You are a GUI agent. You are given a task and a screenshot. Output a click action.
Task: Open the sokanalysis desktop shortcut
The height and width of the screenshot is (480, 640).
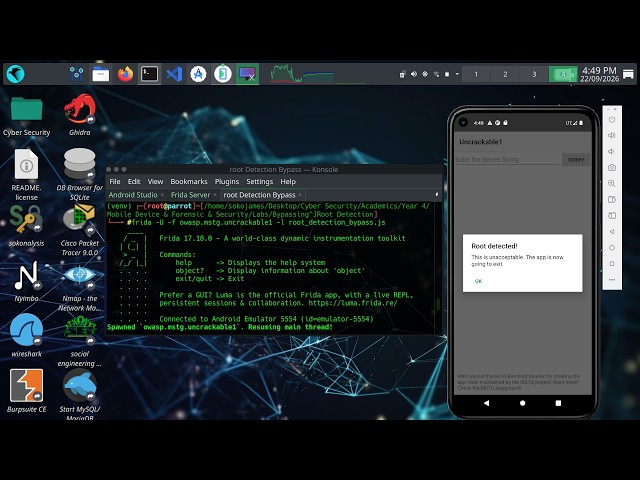tap(27, 226)
